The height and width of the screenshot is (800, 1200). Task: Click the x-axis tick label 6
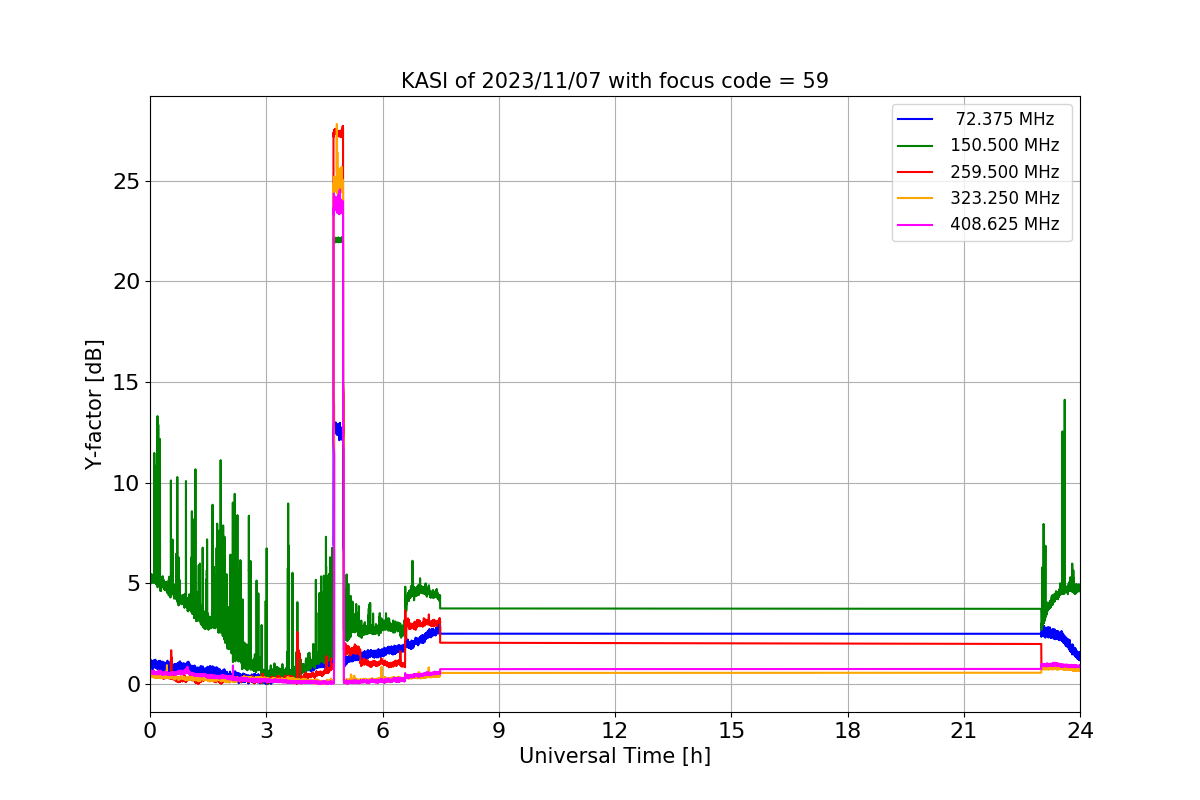382,731
